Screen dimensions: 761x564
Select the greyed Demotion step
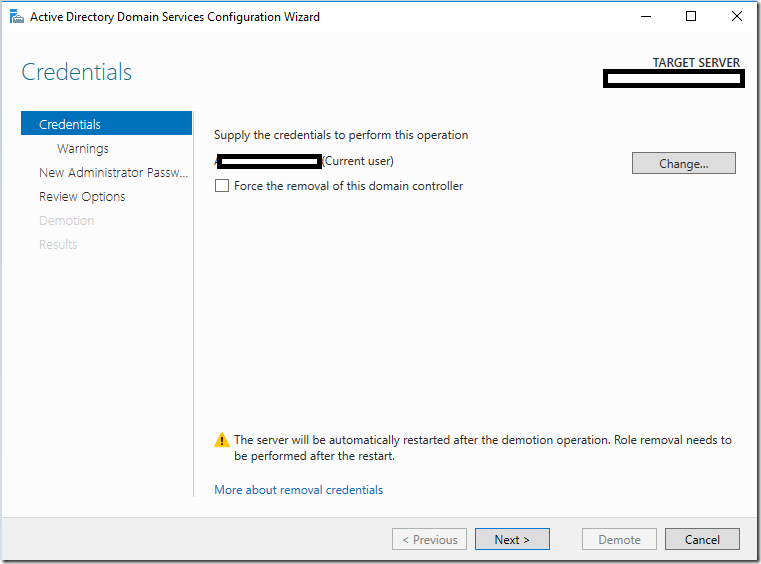coord(66,220)
